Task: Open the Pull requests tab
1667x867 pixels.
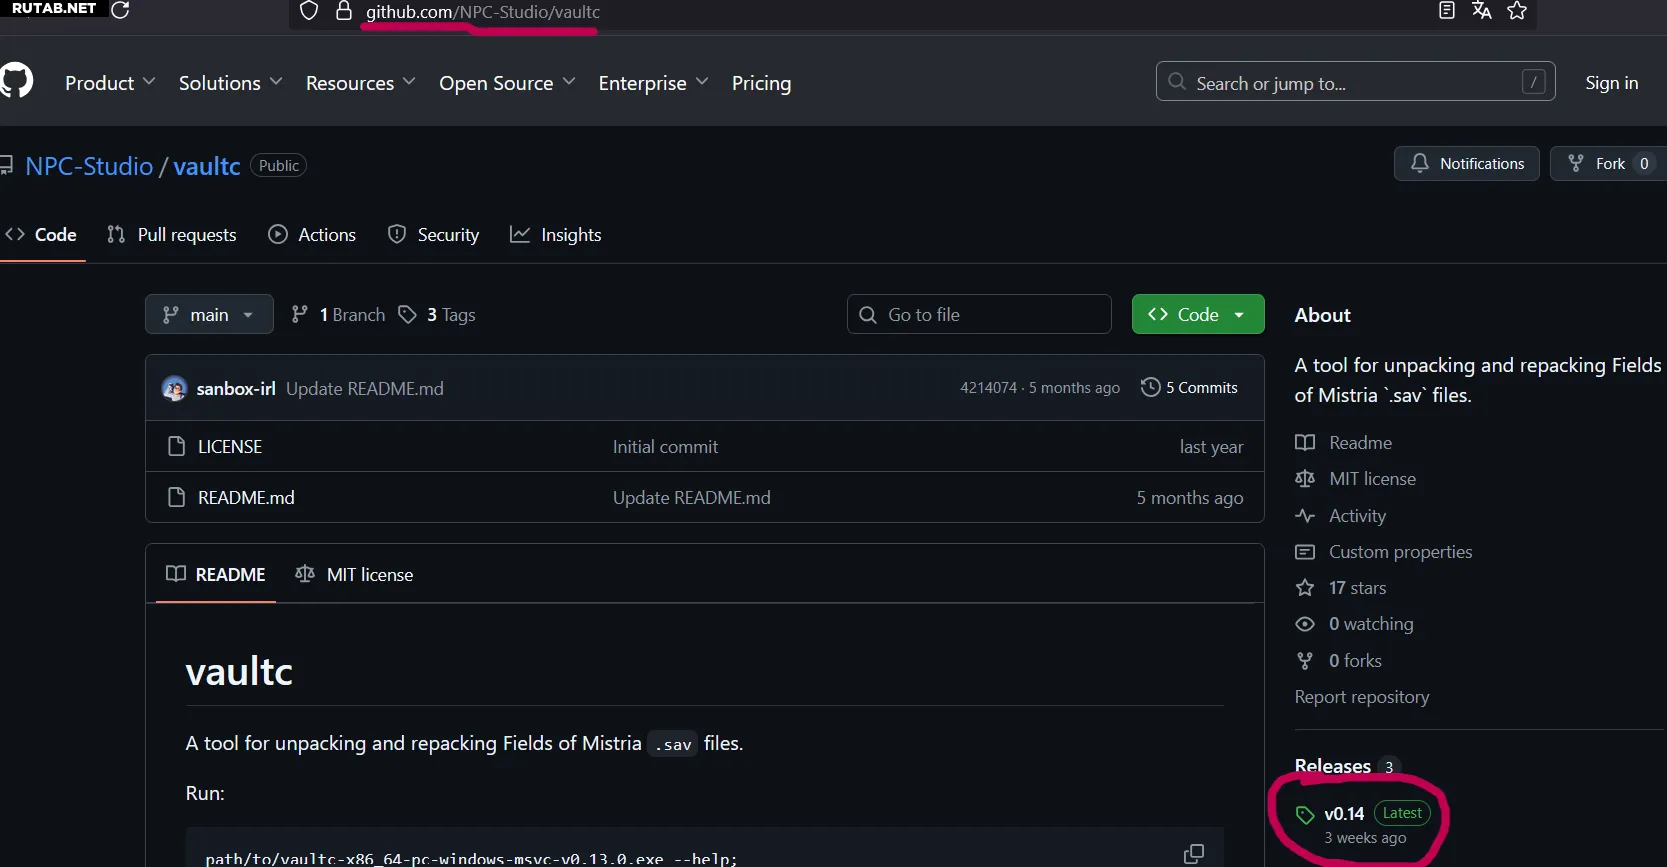Action: [x=172, y=234]
